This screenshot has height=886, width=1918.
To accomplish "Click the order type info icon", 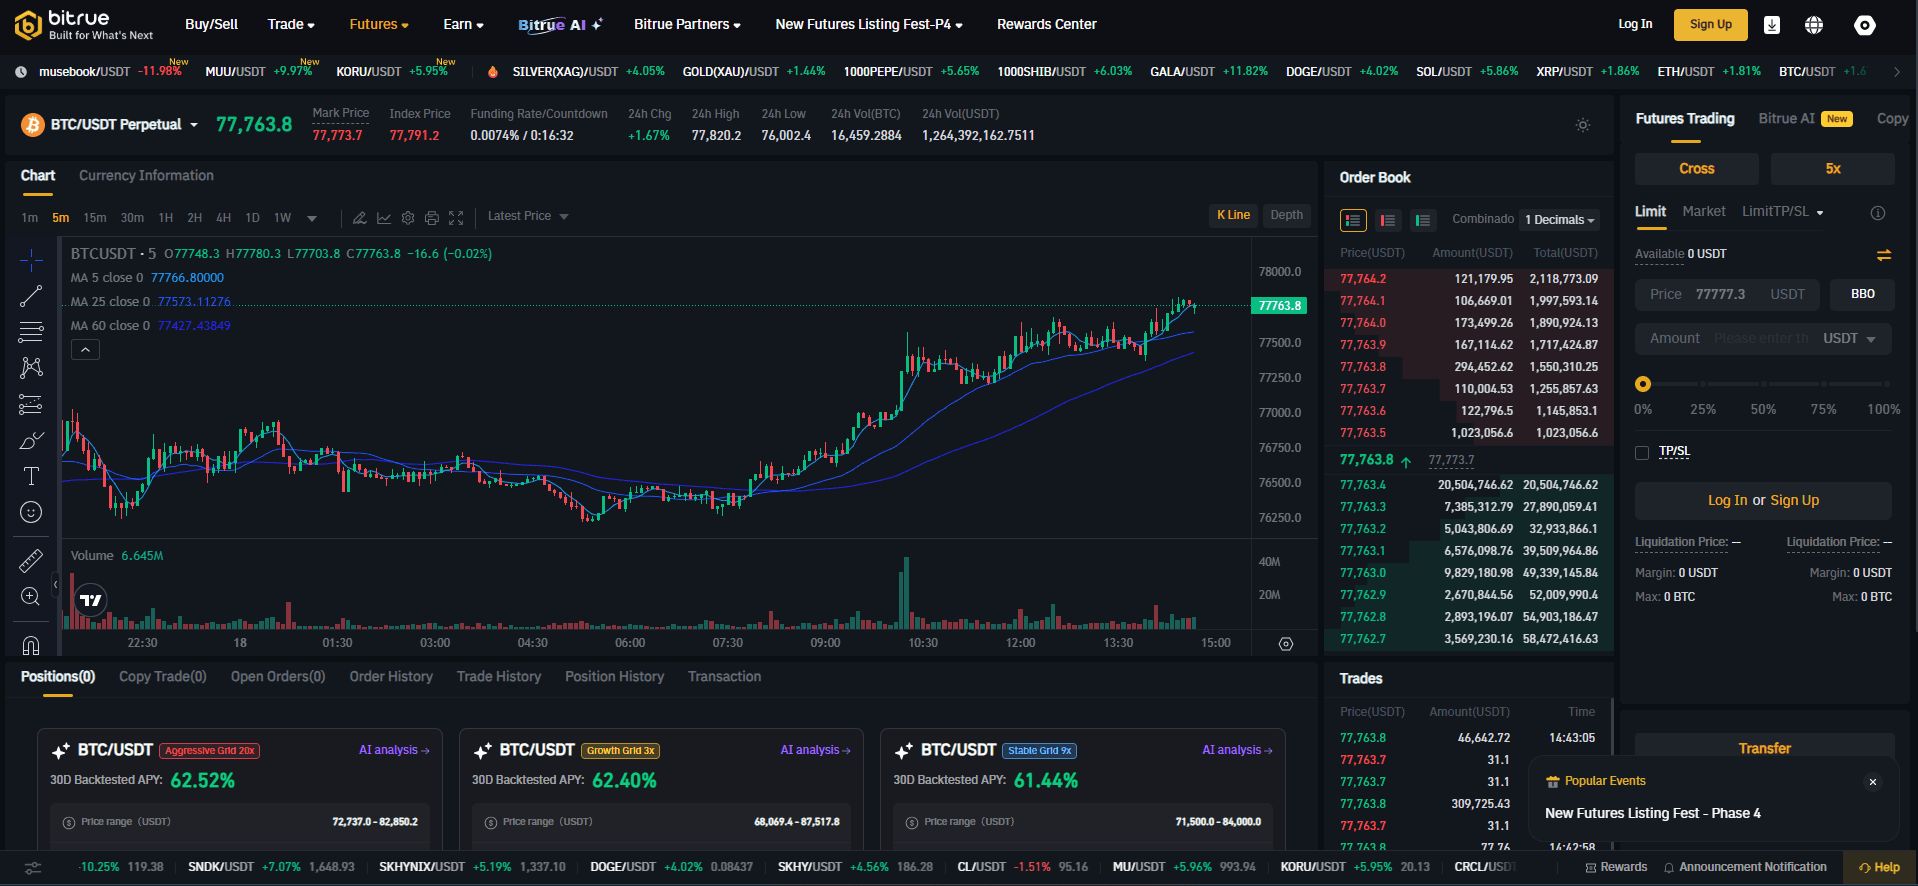I will click(x=1878, y=213).
